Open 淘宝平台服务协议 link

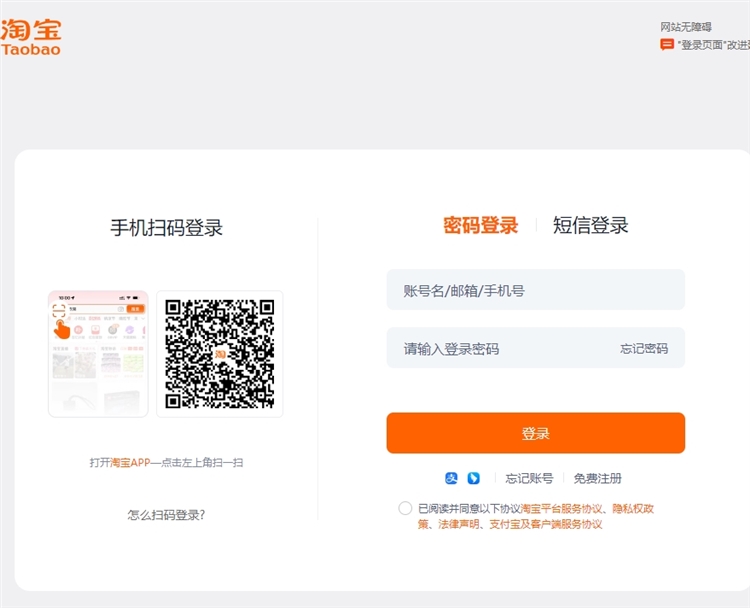pyautogui.click(x=561, y=508)
